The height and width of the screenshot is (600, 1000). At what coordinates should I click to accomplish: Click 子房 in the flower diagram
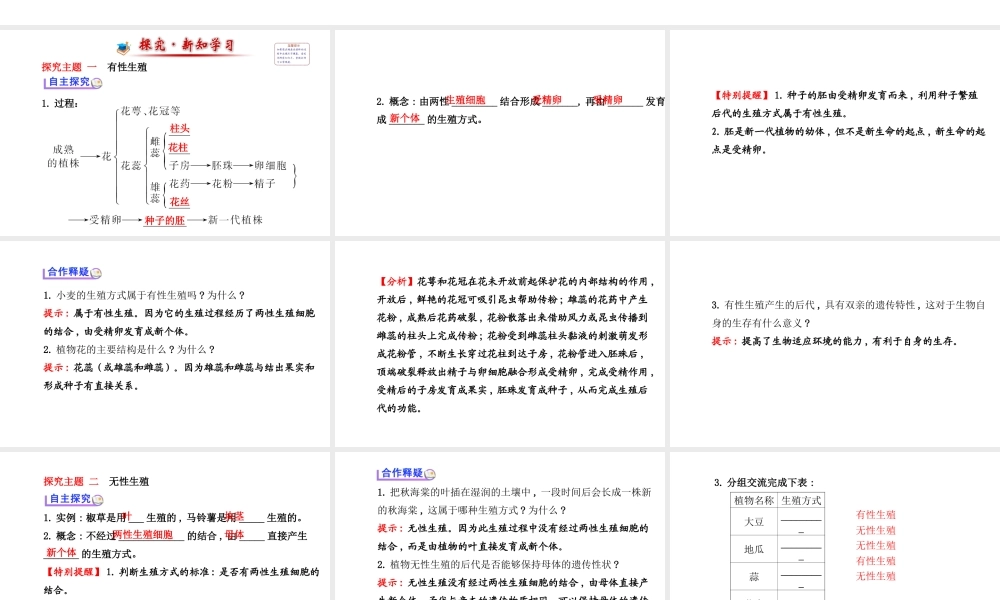tap(179, 166)
